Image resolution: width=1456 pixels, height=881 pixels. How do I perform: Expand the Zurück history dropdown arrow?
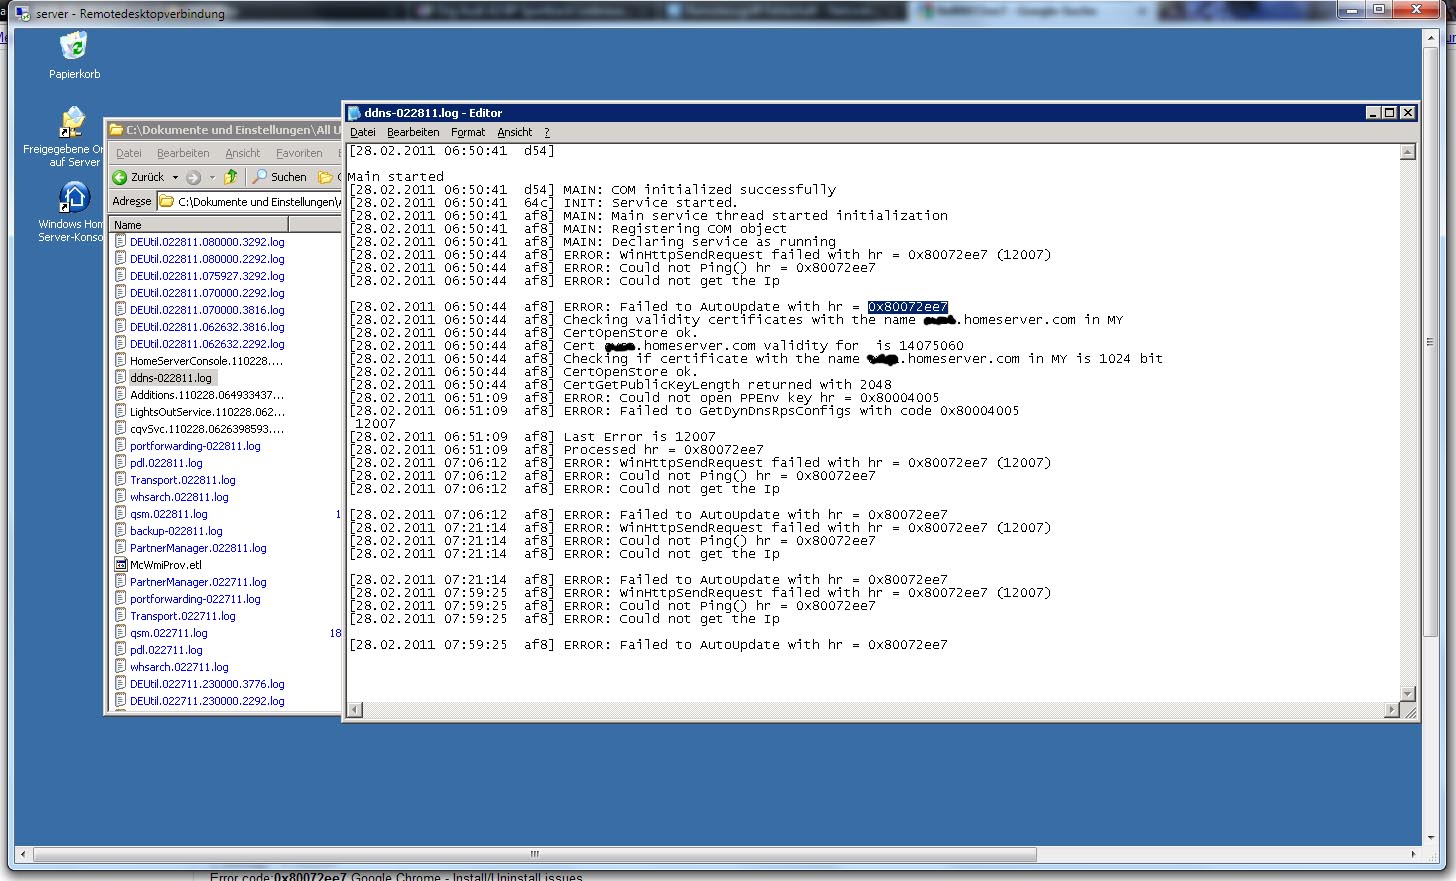pos(175,177)
